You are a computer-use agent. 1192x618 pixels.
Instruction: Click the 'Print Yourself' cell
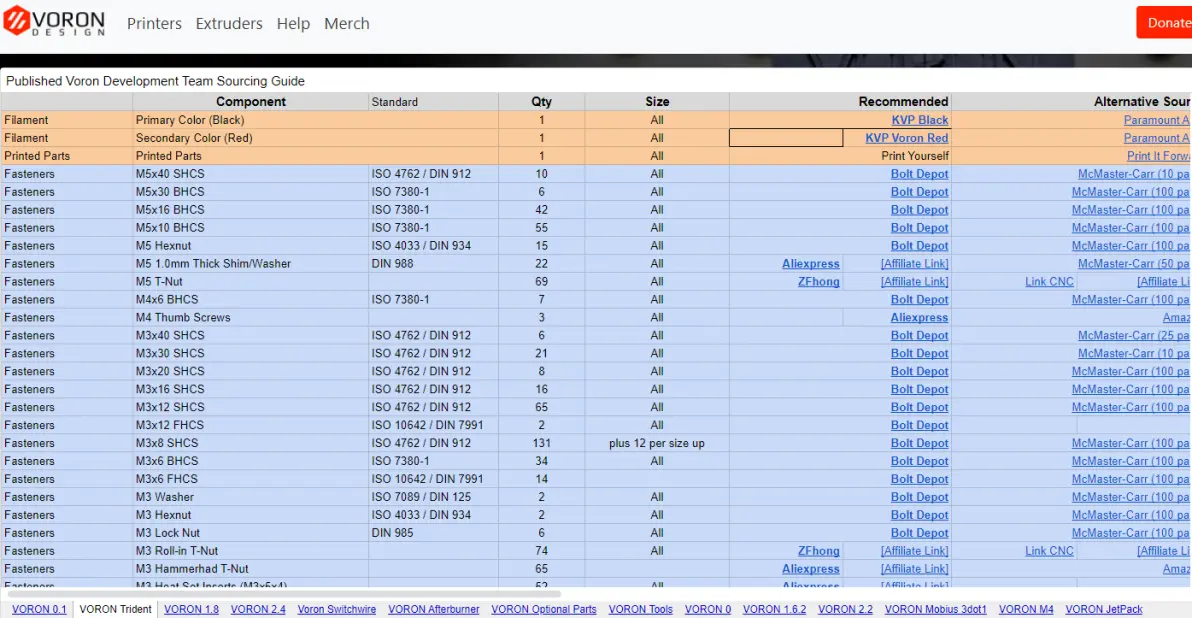[840, 156]
